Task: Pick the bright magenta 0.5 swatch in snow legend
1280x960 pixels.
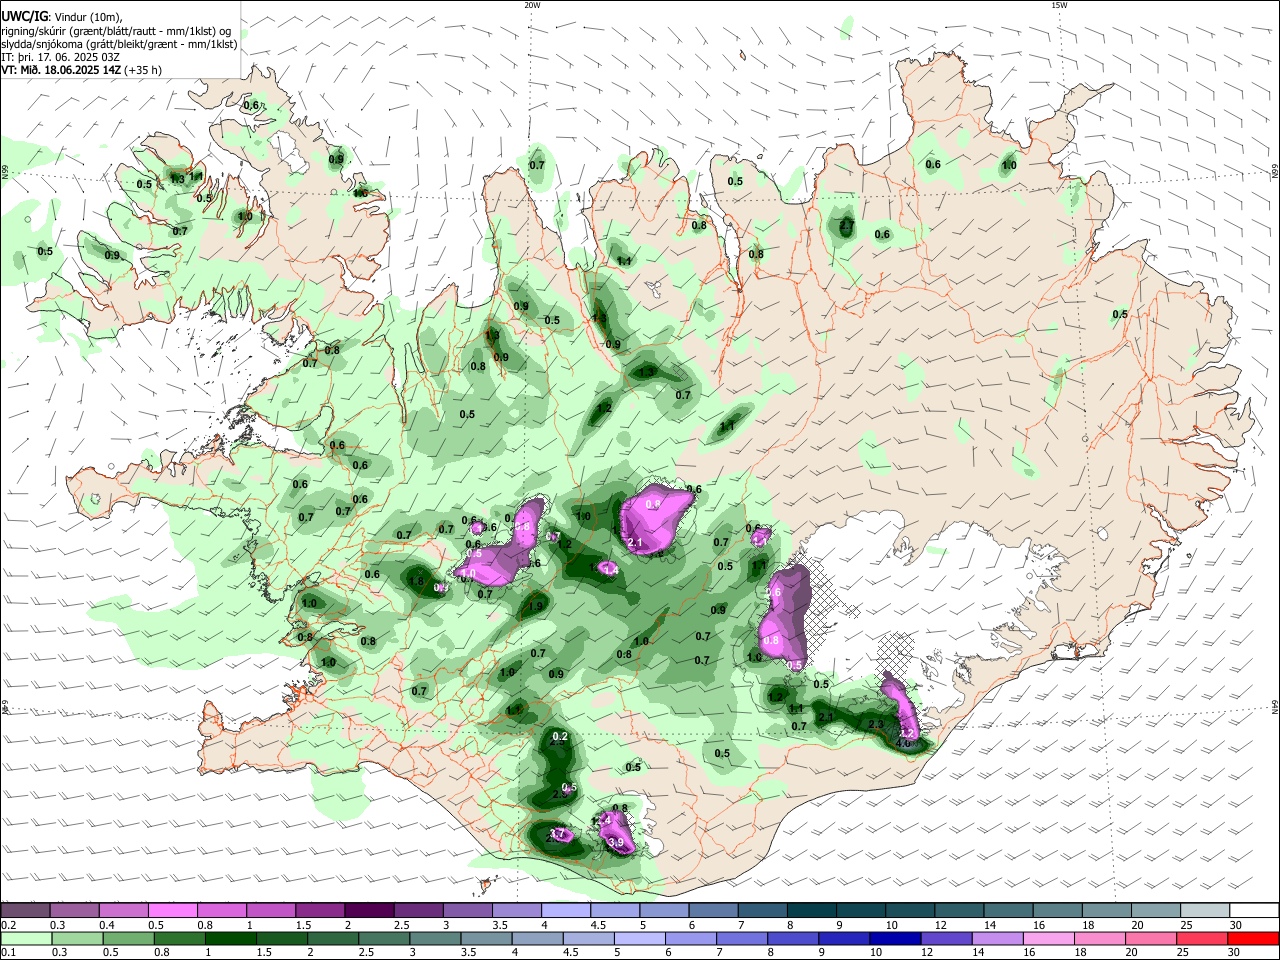Action: 173,911
